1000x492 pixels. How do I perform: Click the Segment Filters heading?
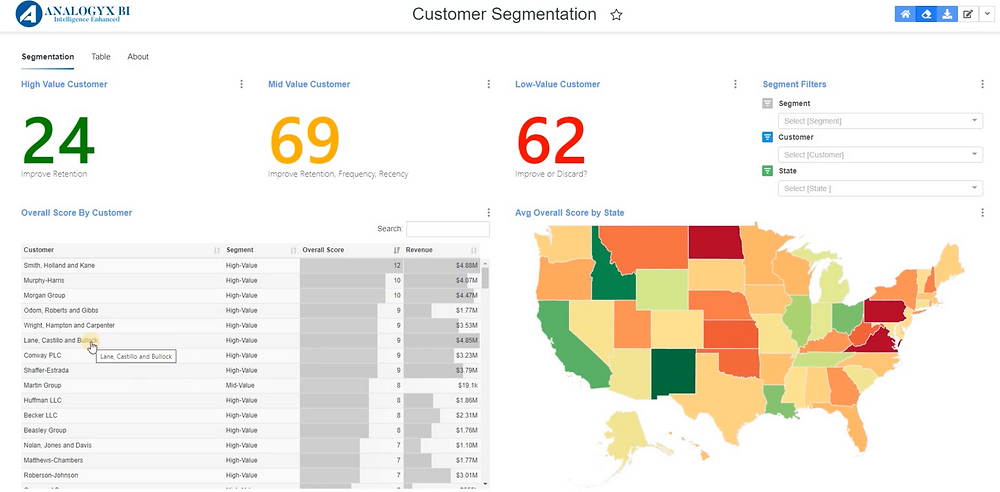[795, 84]
